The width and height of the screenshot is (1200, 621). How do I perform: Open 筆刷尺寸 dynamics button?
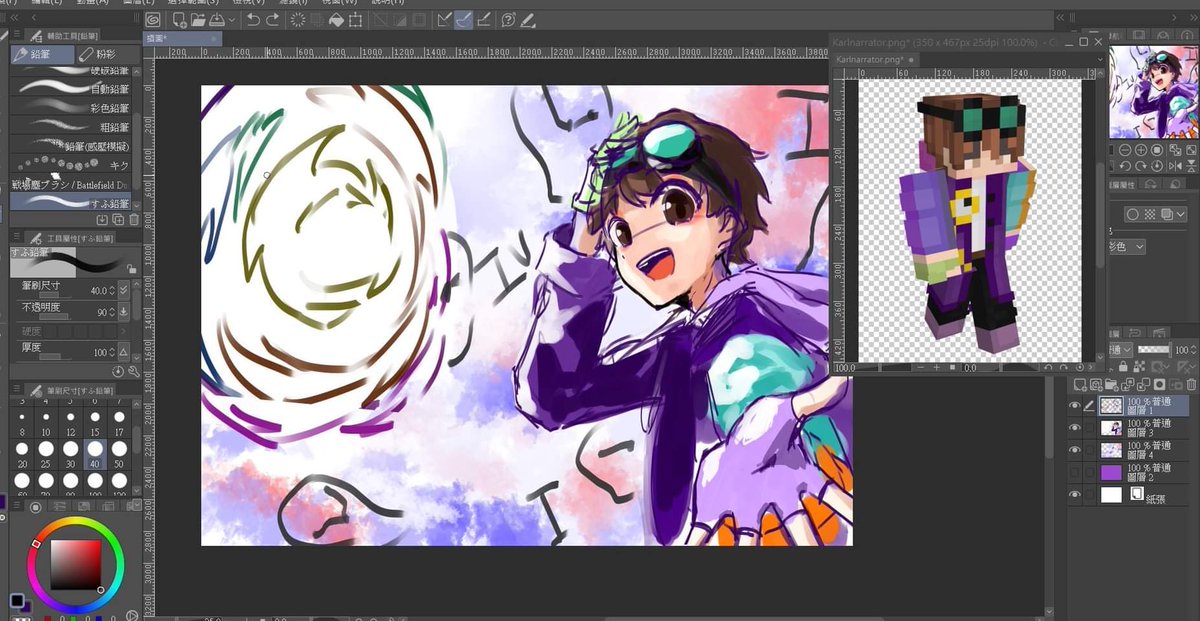123,291
